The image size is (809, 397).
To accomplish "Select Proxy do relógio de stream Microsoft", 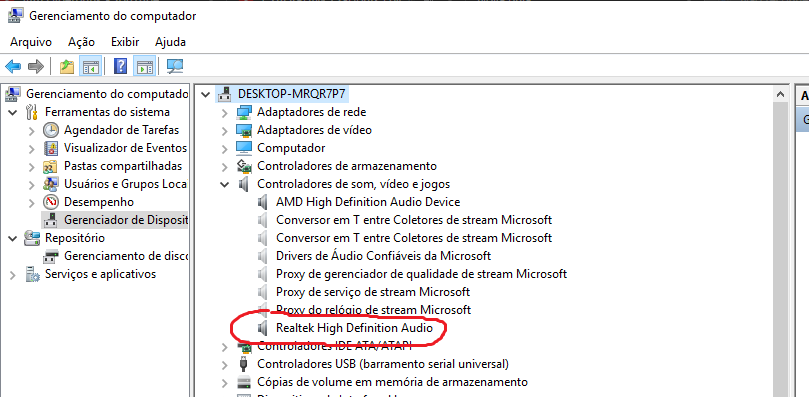I will click(374, 310).
